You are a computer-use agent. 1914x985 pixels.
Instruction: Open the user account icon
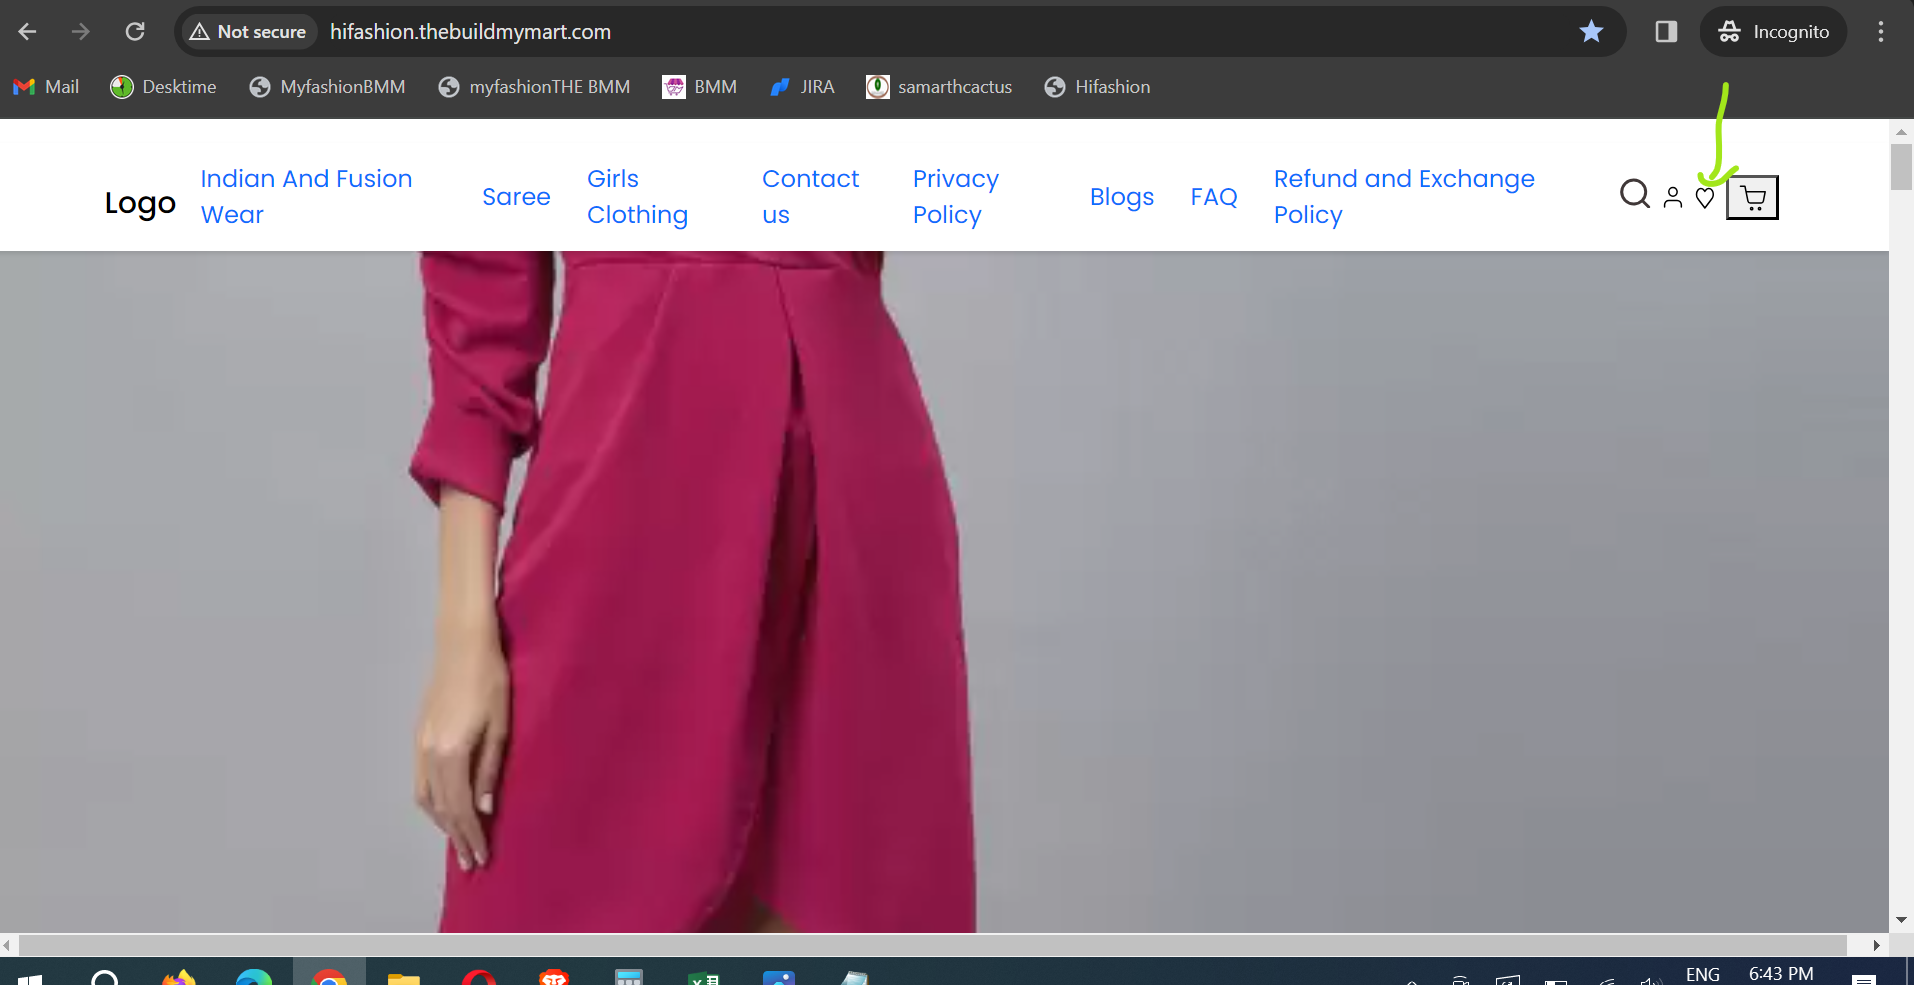pos(1673,197)
